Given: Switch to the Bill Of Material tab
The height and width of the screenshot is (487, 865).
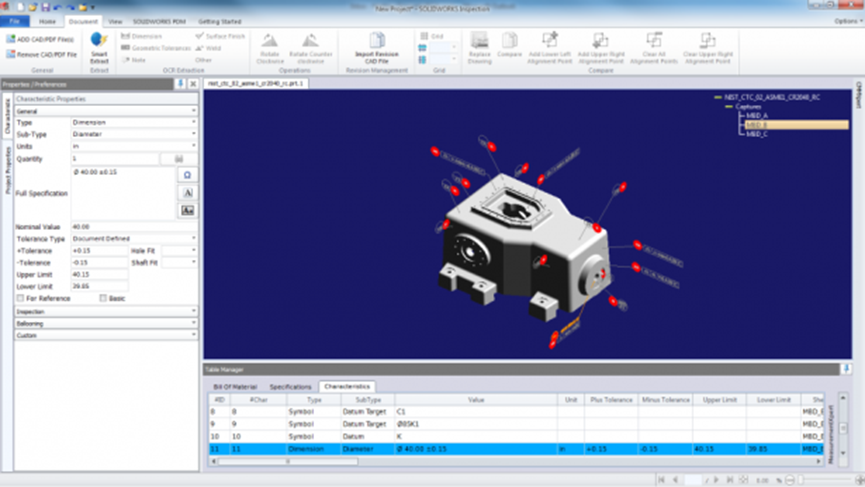Looking at the screenshot, I should (x=235, y=386).
